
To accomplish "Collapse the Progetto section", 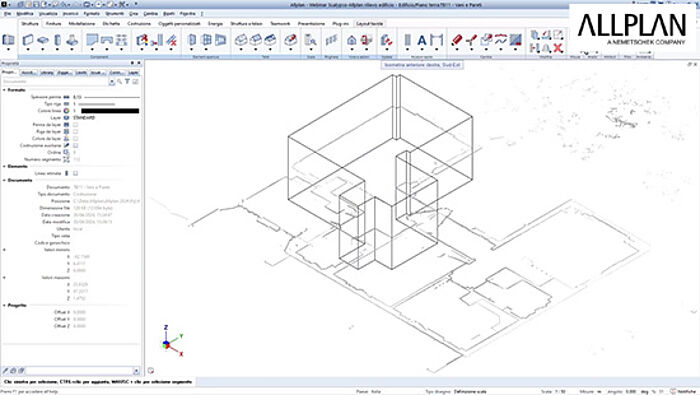I will click(4, 305).
